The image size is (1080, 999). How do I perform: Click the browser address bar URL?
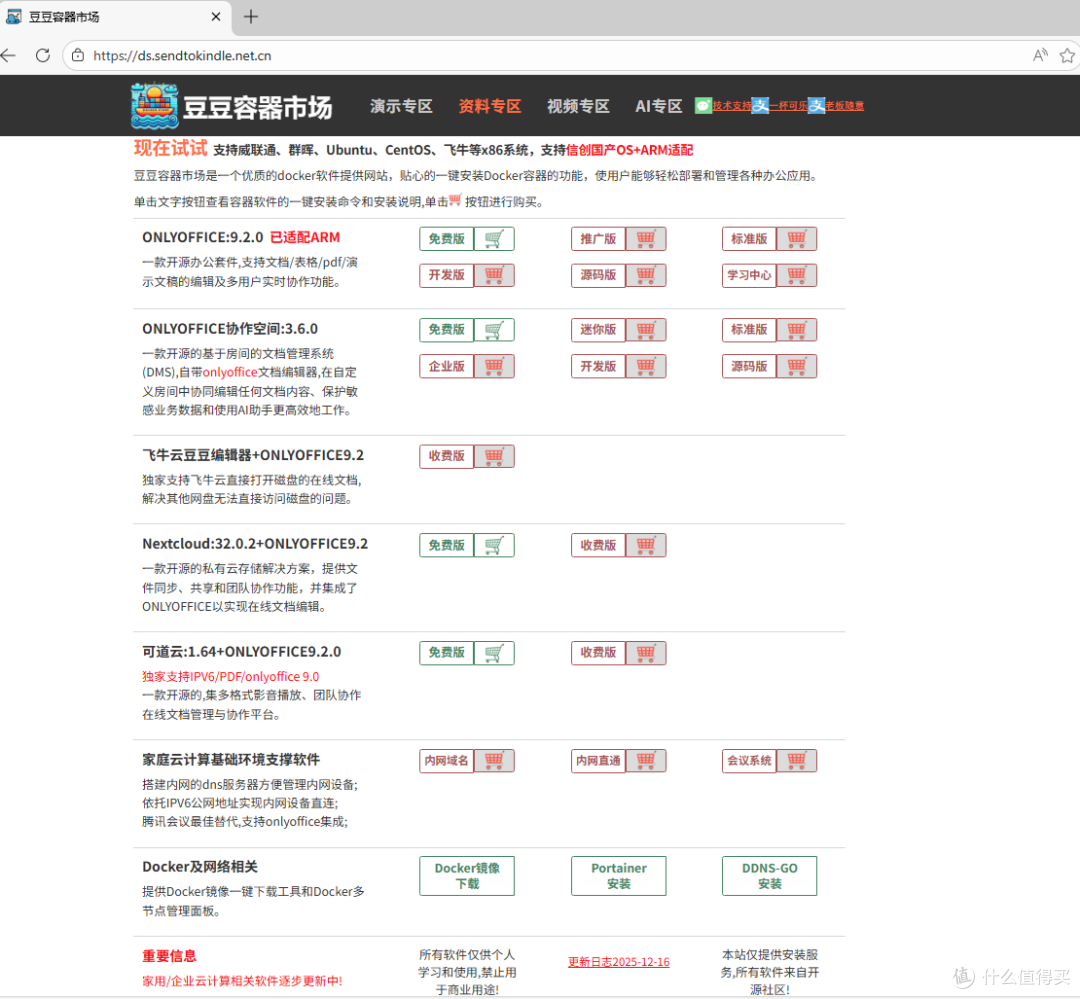pyautogui.click(x=182, y=56)
